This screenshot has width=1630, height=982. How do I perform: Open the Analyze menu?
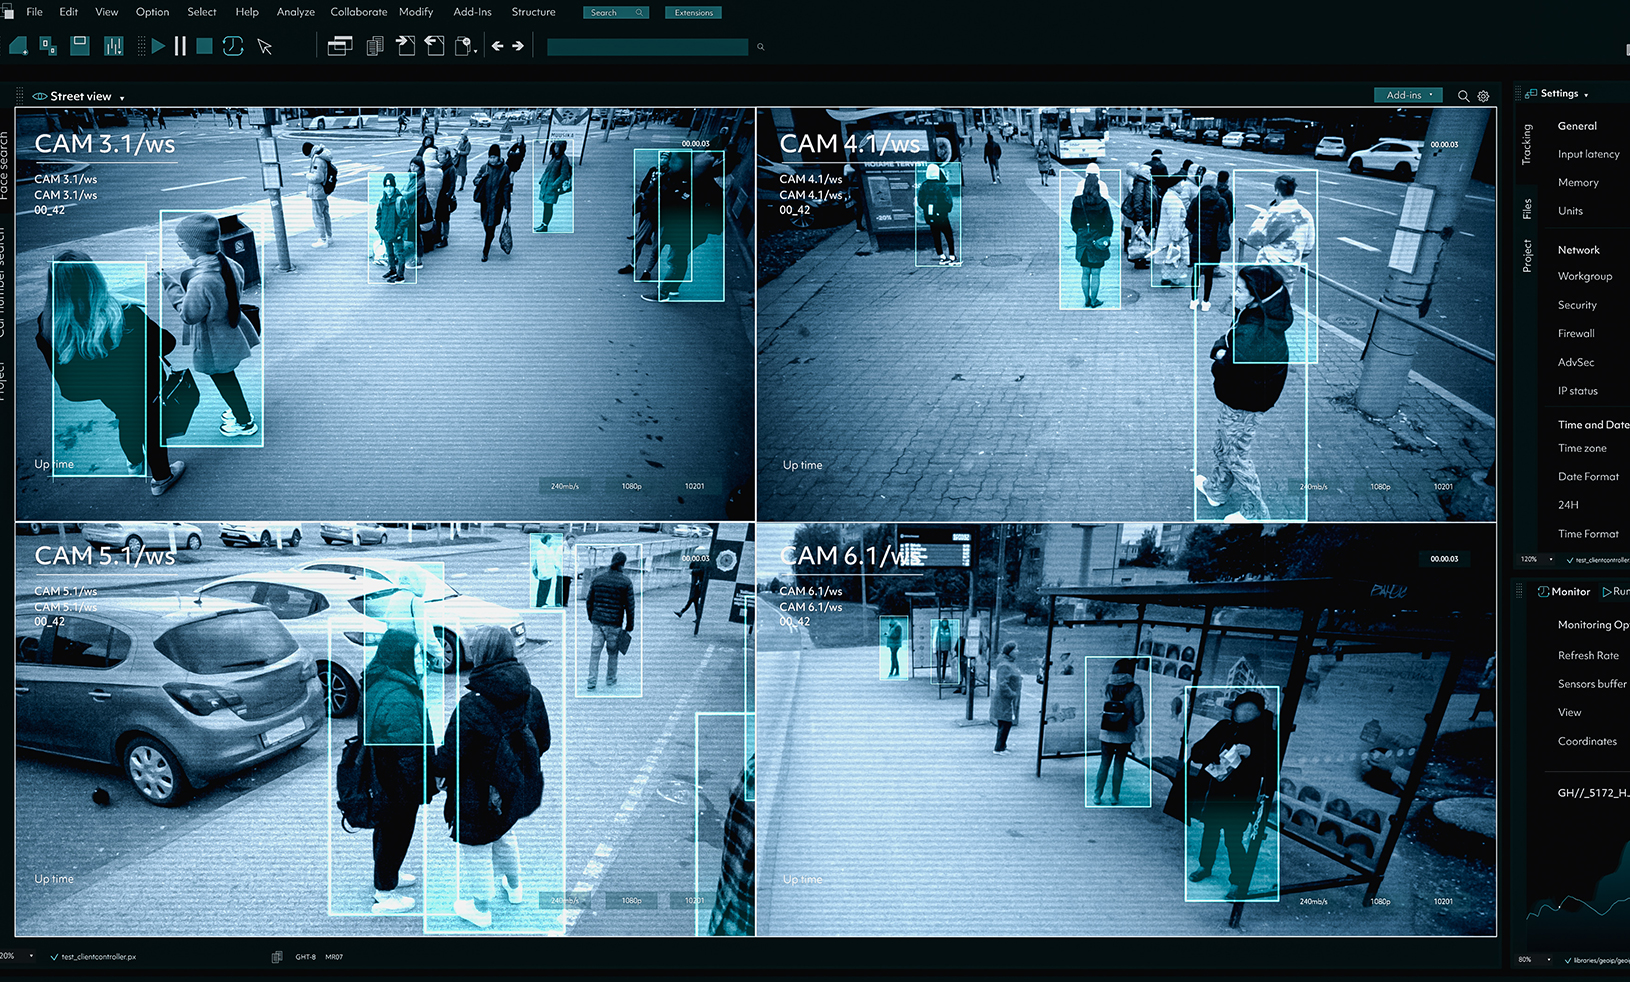point(295,12)
